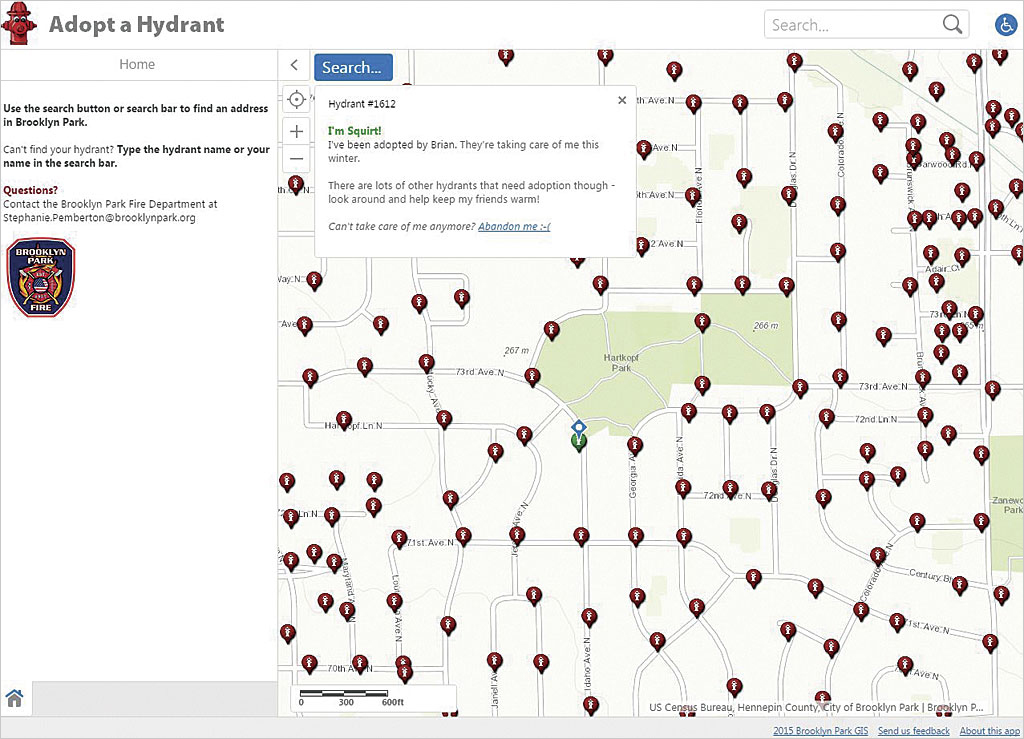This screenshot has width=1024, height=739.
Task: Click the Abandon me link
Action: coord(514,227)
